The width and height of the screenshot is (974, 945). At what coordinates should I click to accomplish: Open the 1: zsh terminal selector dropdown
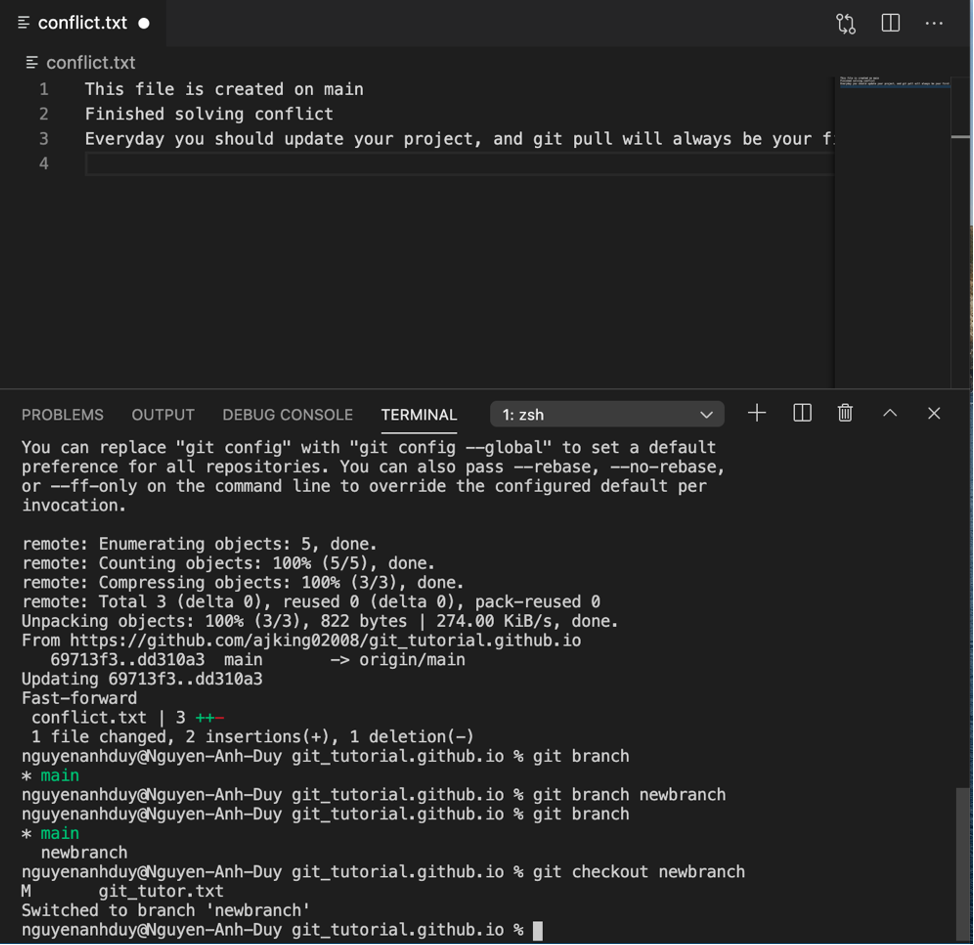pos(607,414)
